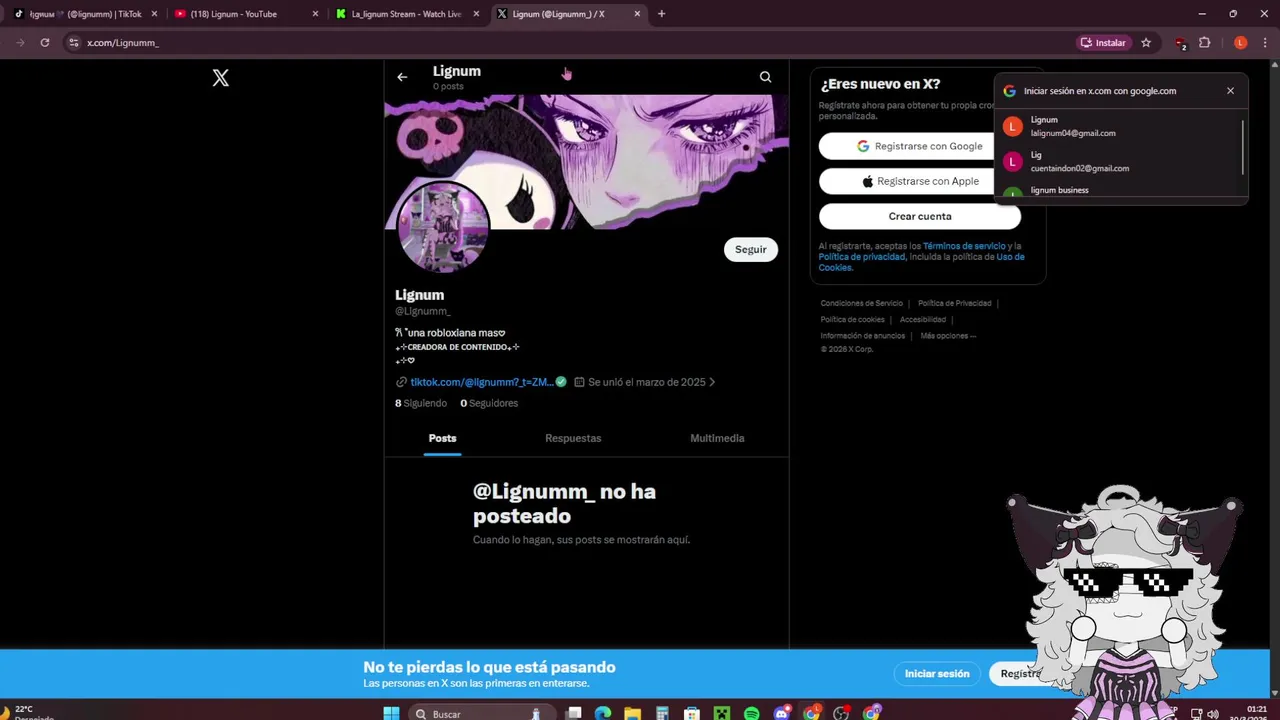Bookmark this page with the star icon
Image resolution: width=1280 pixels, height=720 pixels.
pyautogui.click(x=1146, y=43)
